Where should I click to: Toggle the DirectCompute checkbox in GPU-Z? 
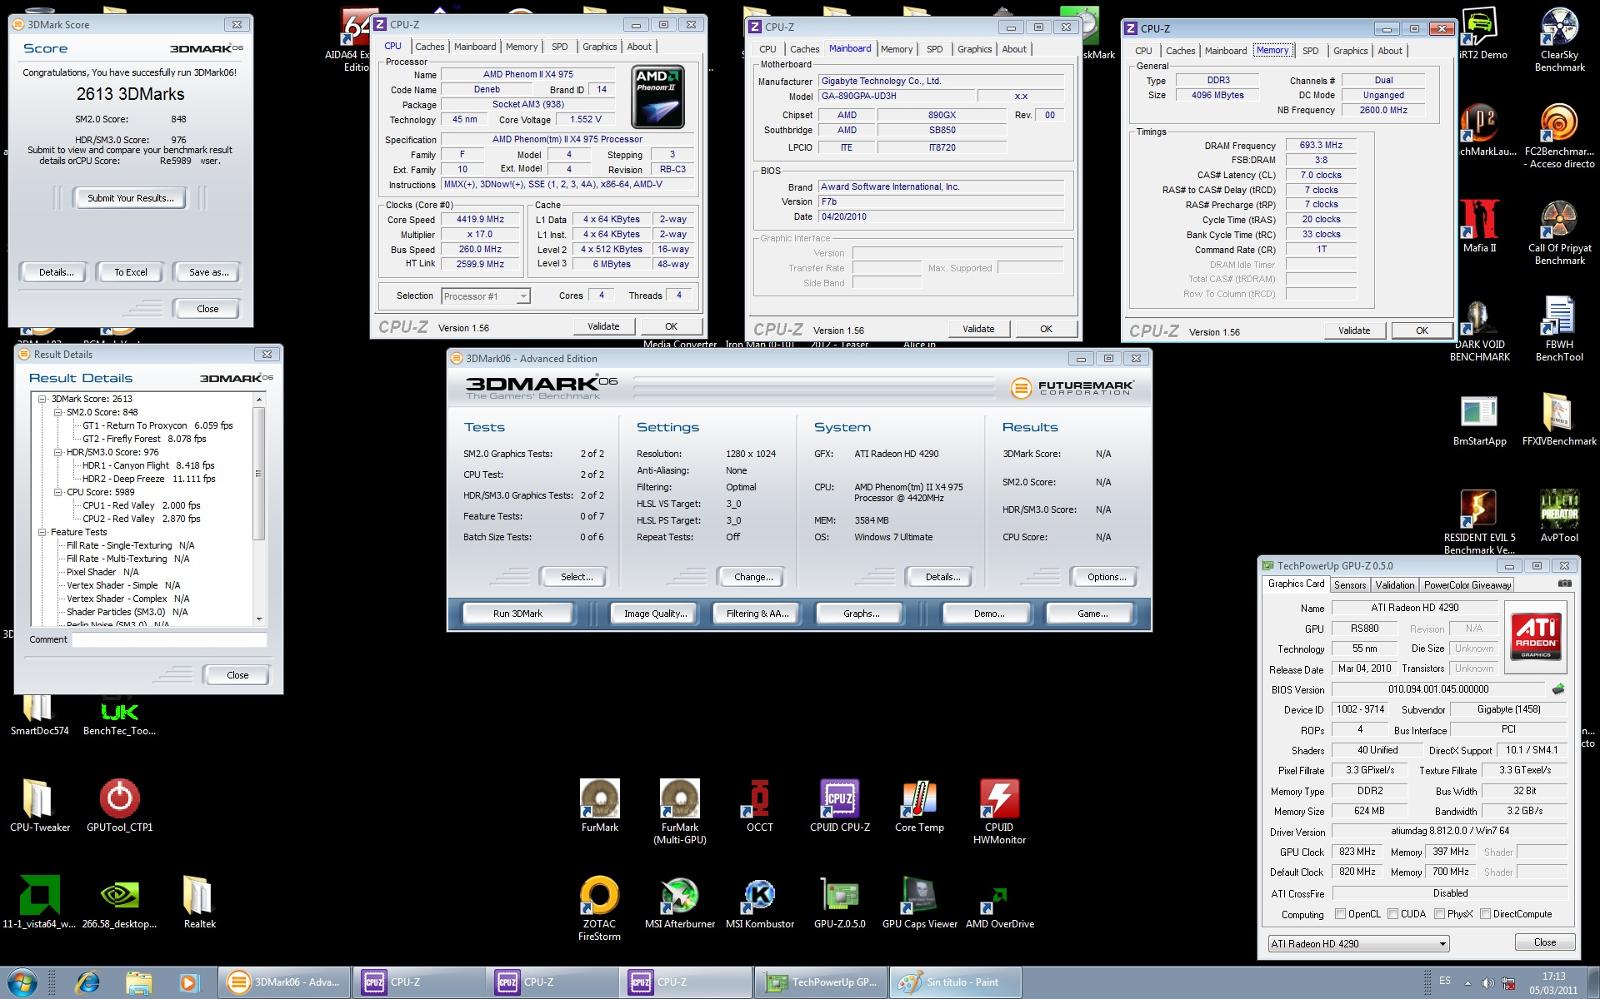1485,914
